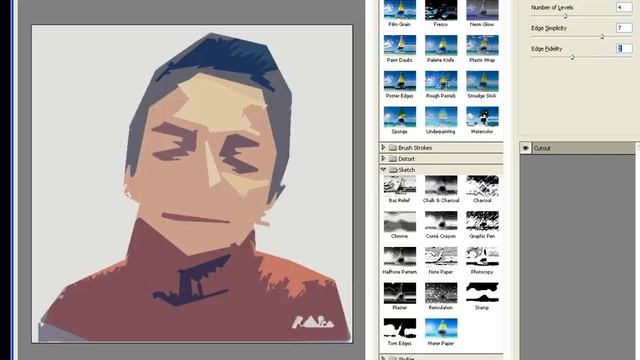Image resolution: width=640 pixels, height=360 pixels.
Task: Pick the Sponge filter thumbnail
Action: [x=400, y=117]
